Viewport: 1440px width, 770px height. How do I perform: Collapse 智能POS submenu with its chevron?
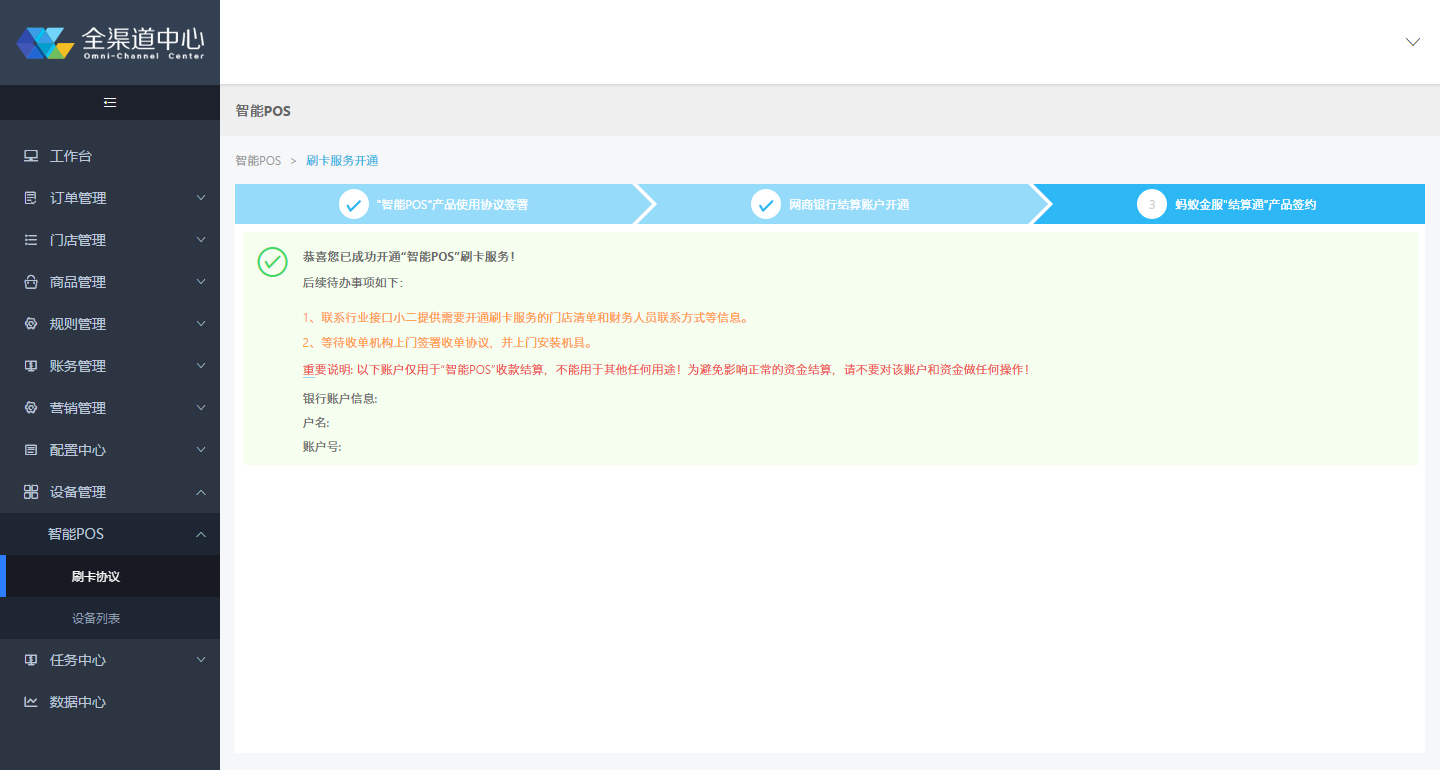point(201,534)
